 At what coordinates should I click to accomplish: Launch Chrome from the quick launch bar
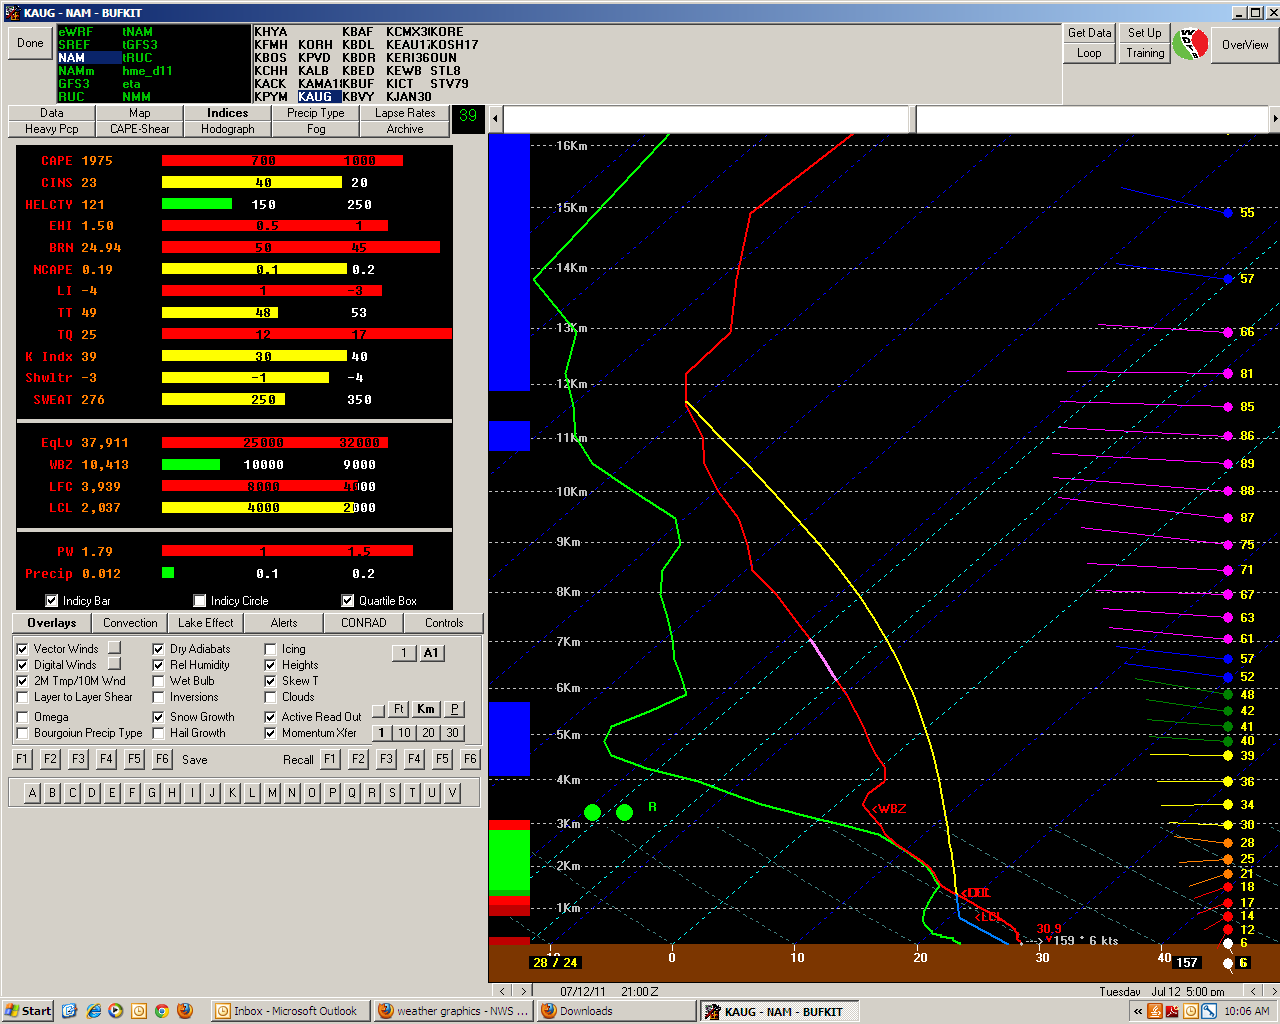point(162,1011)
